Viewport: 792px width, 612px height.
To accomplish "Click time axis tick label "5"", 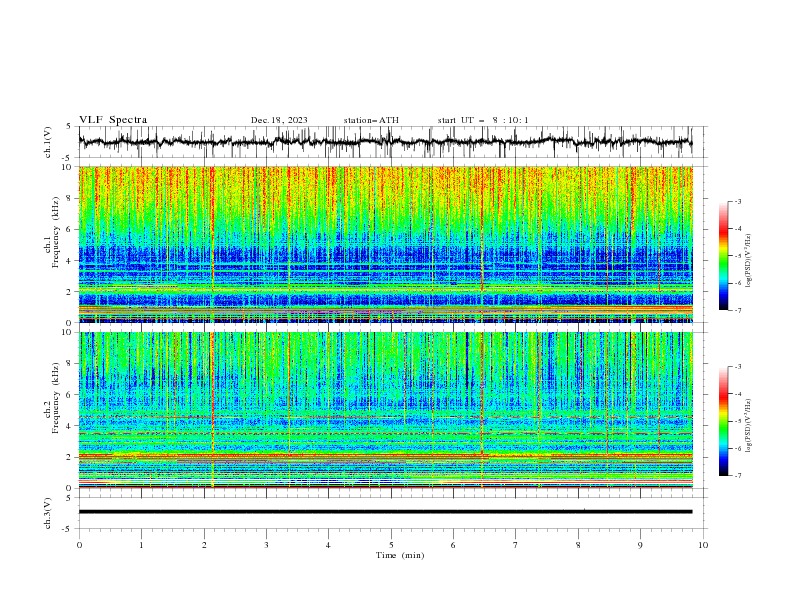I will [391, 545].
